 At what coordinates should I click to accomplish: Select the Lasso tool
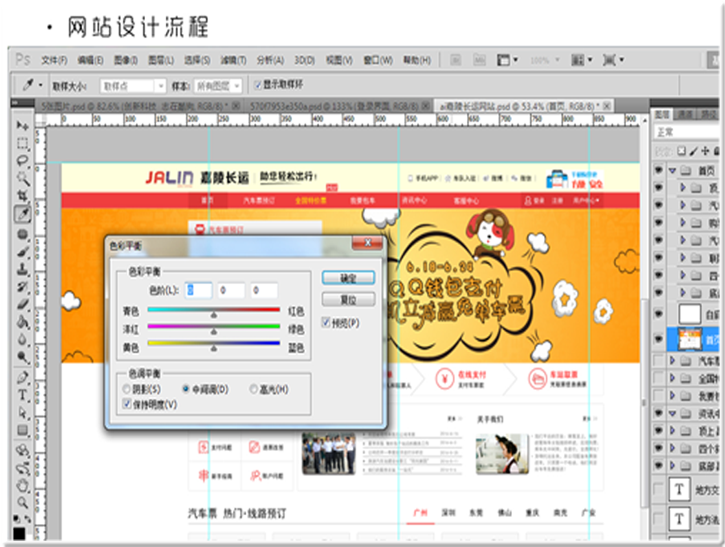22,161
